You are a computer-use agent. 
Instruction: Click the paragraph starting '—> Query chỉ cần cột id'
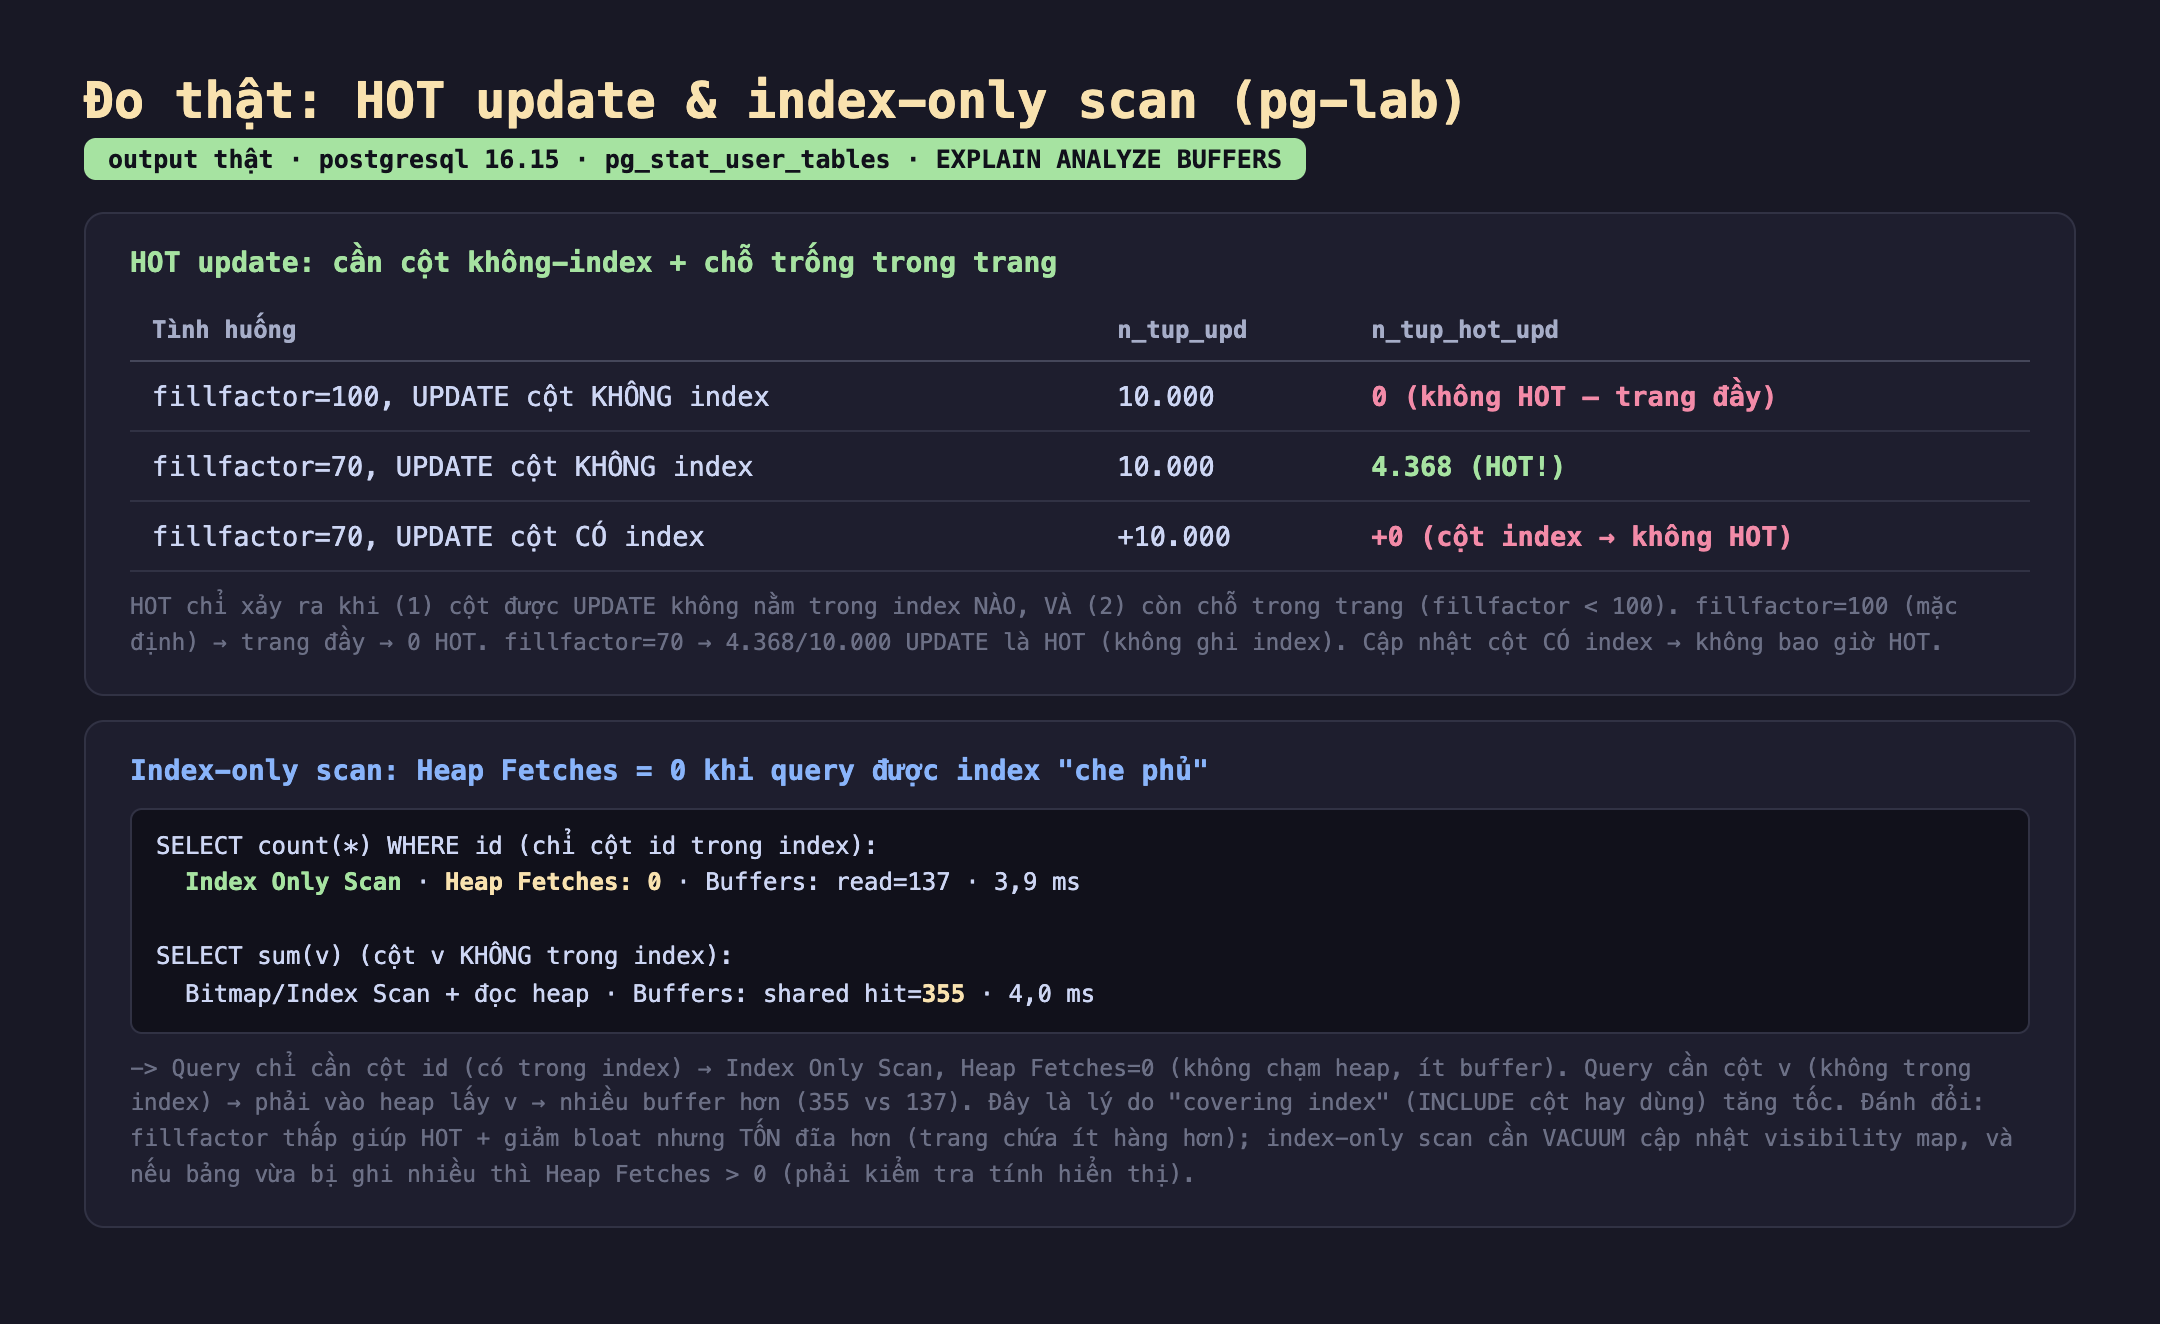[x=1071, y=1121]
